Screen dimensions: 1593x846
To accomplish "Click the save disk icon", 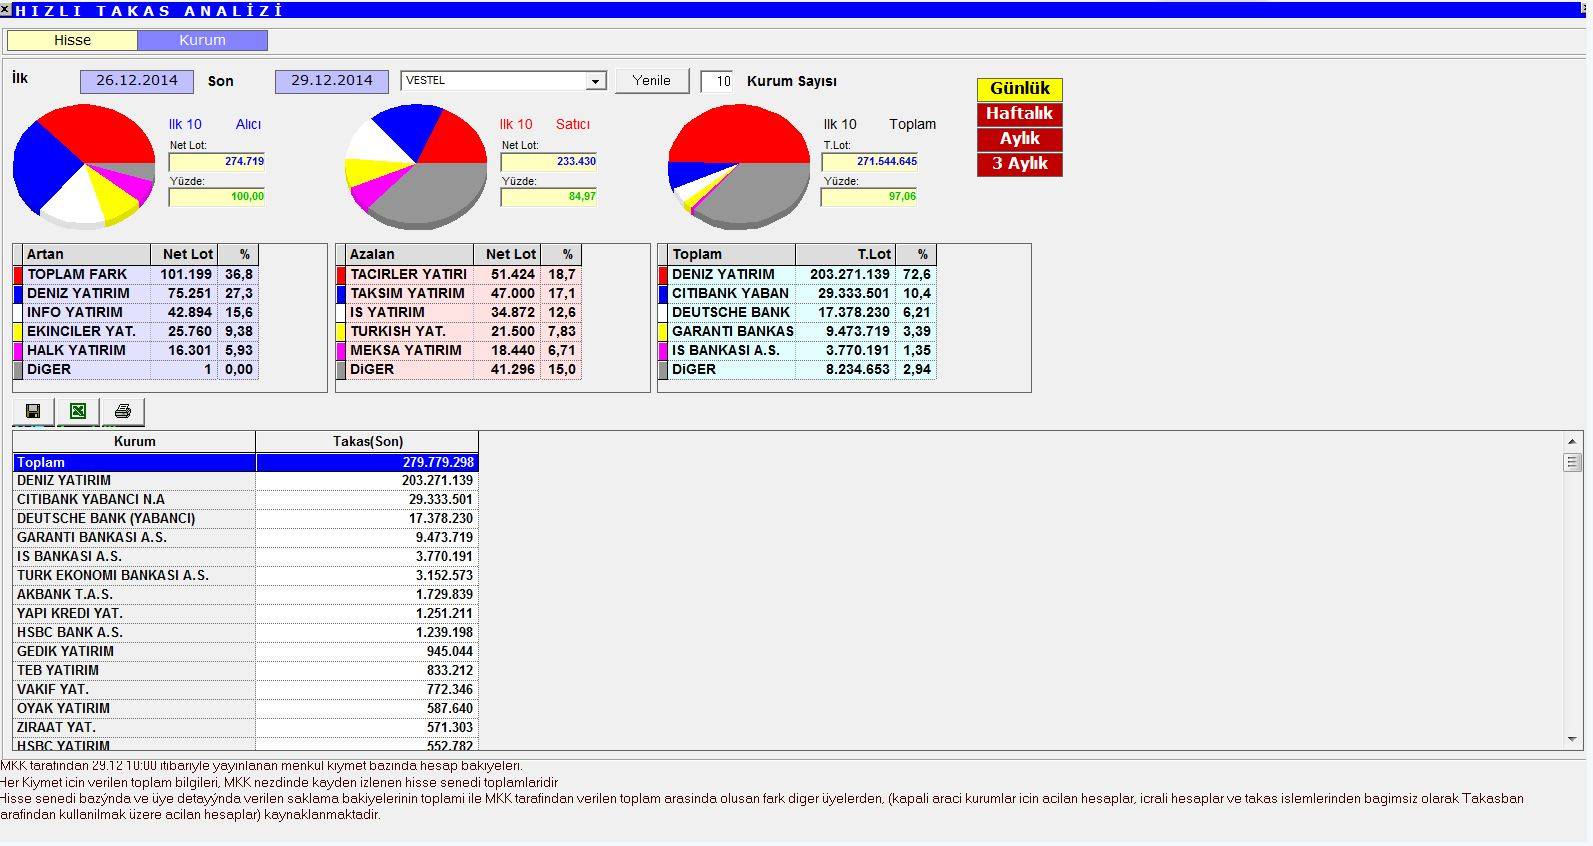I will [33, 411].
